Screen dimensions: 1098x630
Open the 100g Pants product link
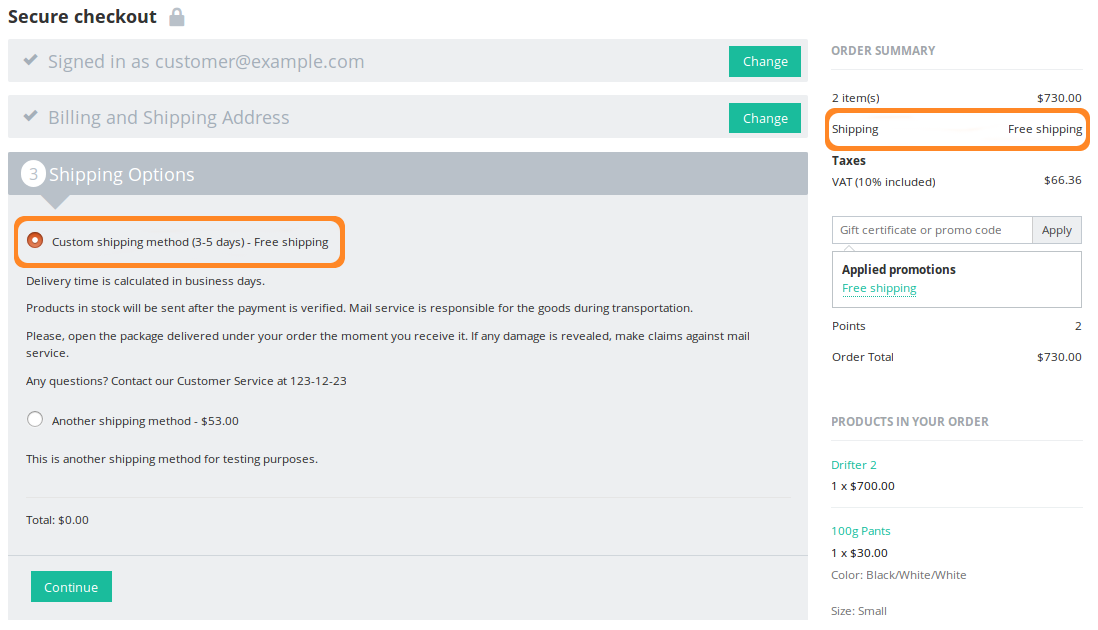pos(861,531)
